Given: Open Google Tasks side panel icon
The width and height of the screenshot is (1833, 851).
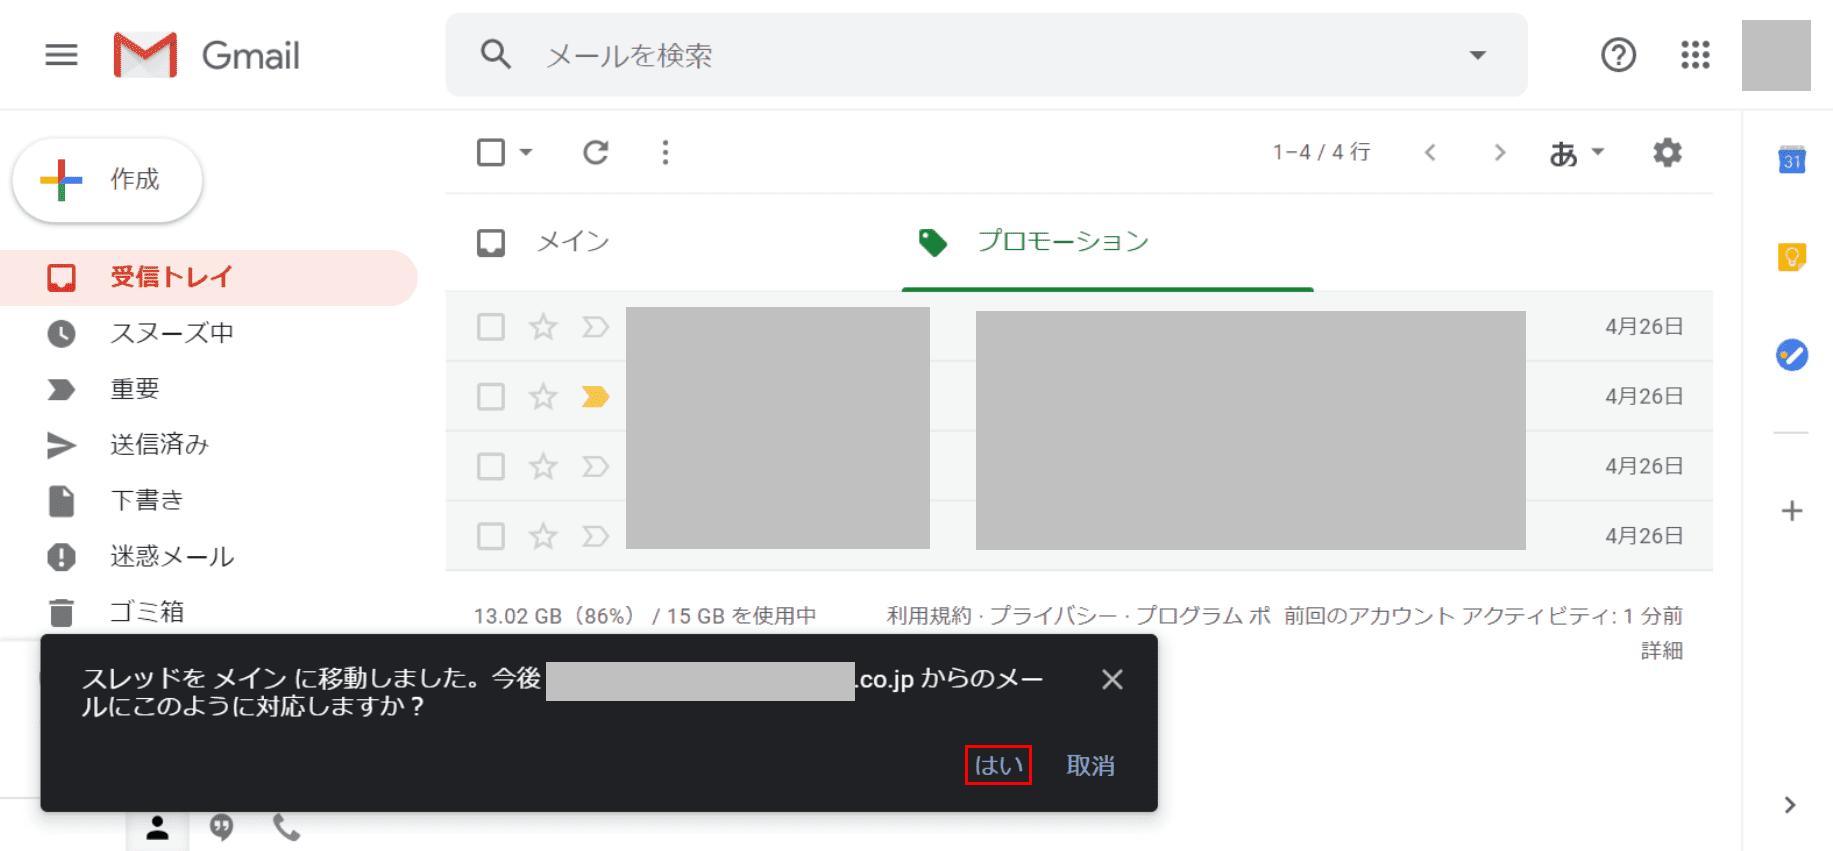Looking at the screenshot, I should 1792,355.
